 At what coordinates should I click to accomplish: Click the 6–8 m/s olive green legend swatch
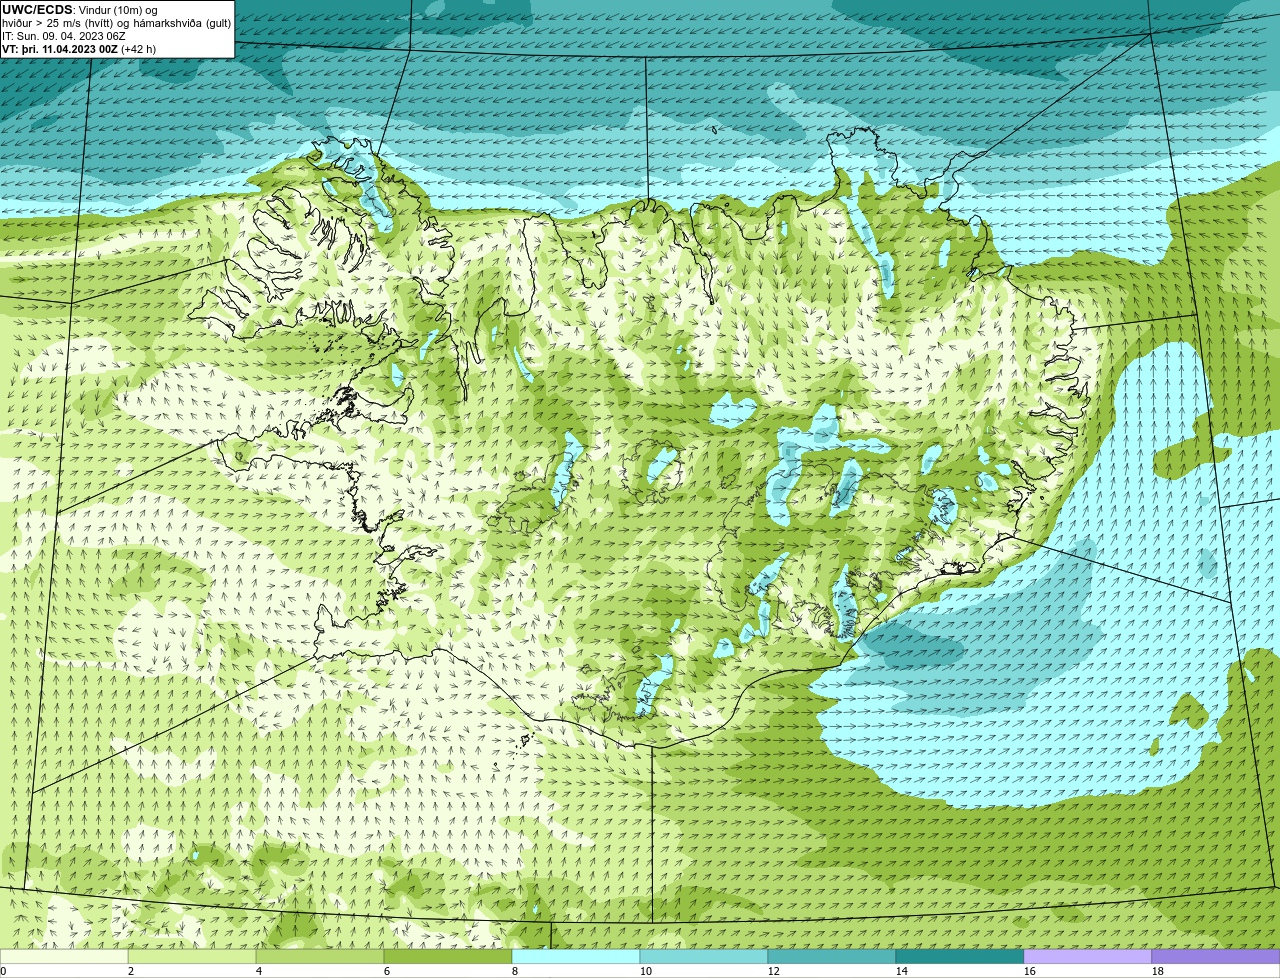click(448, 956)
